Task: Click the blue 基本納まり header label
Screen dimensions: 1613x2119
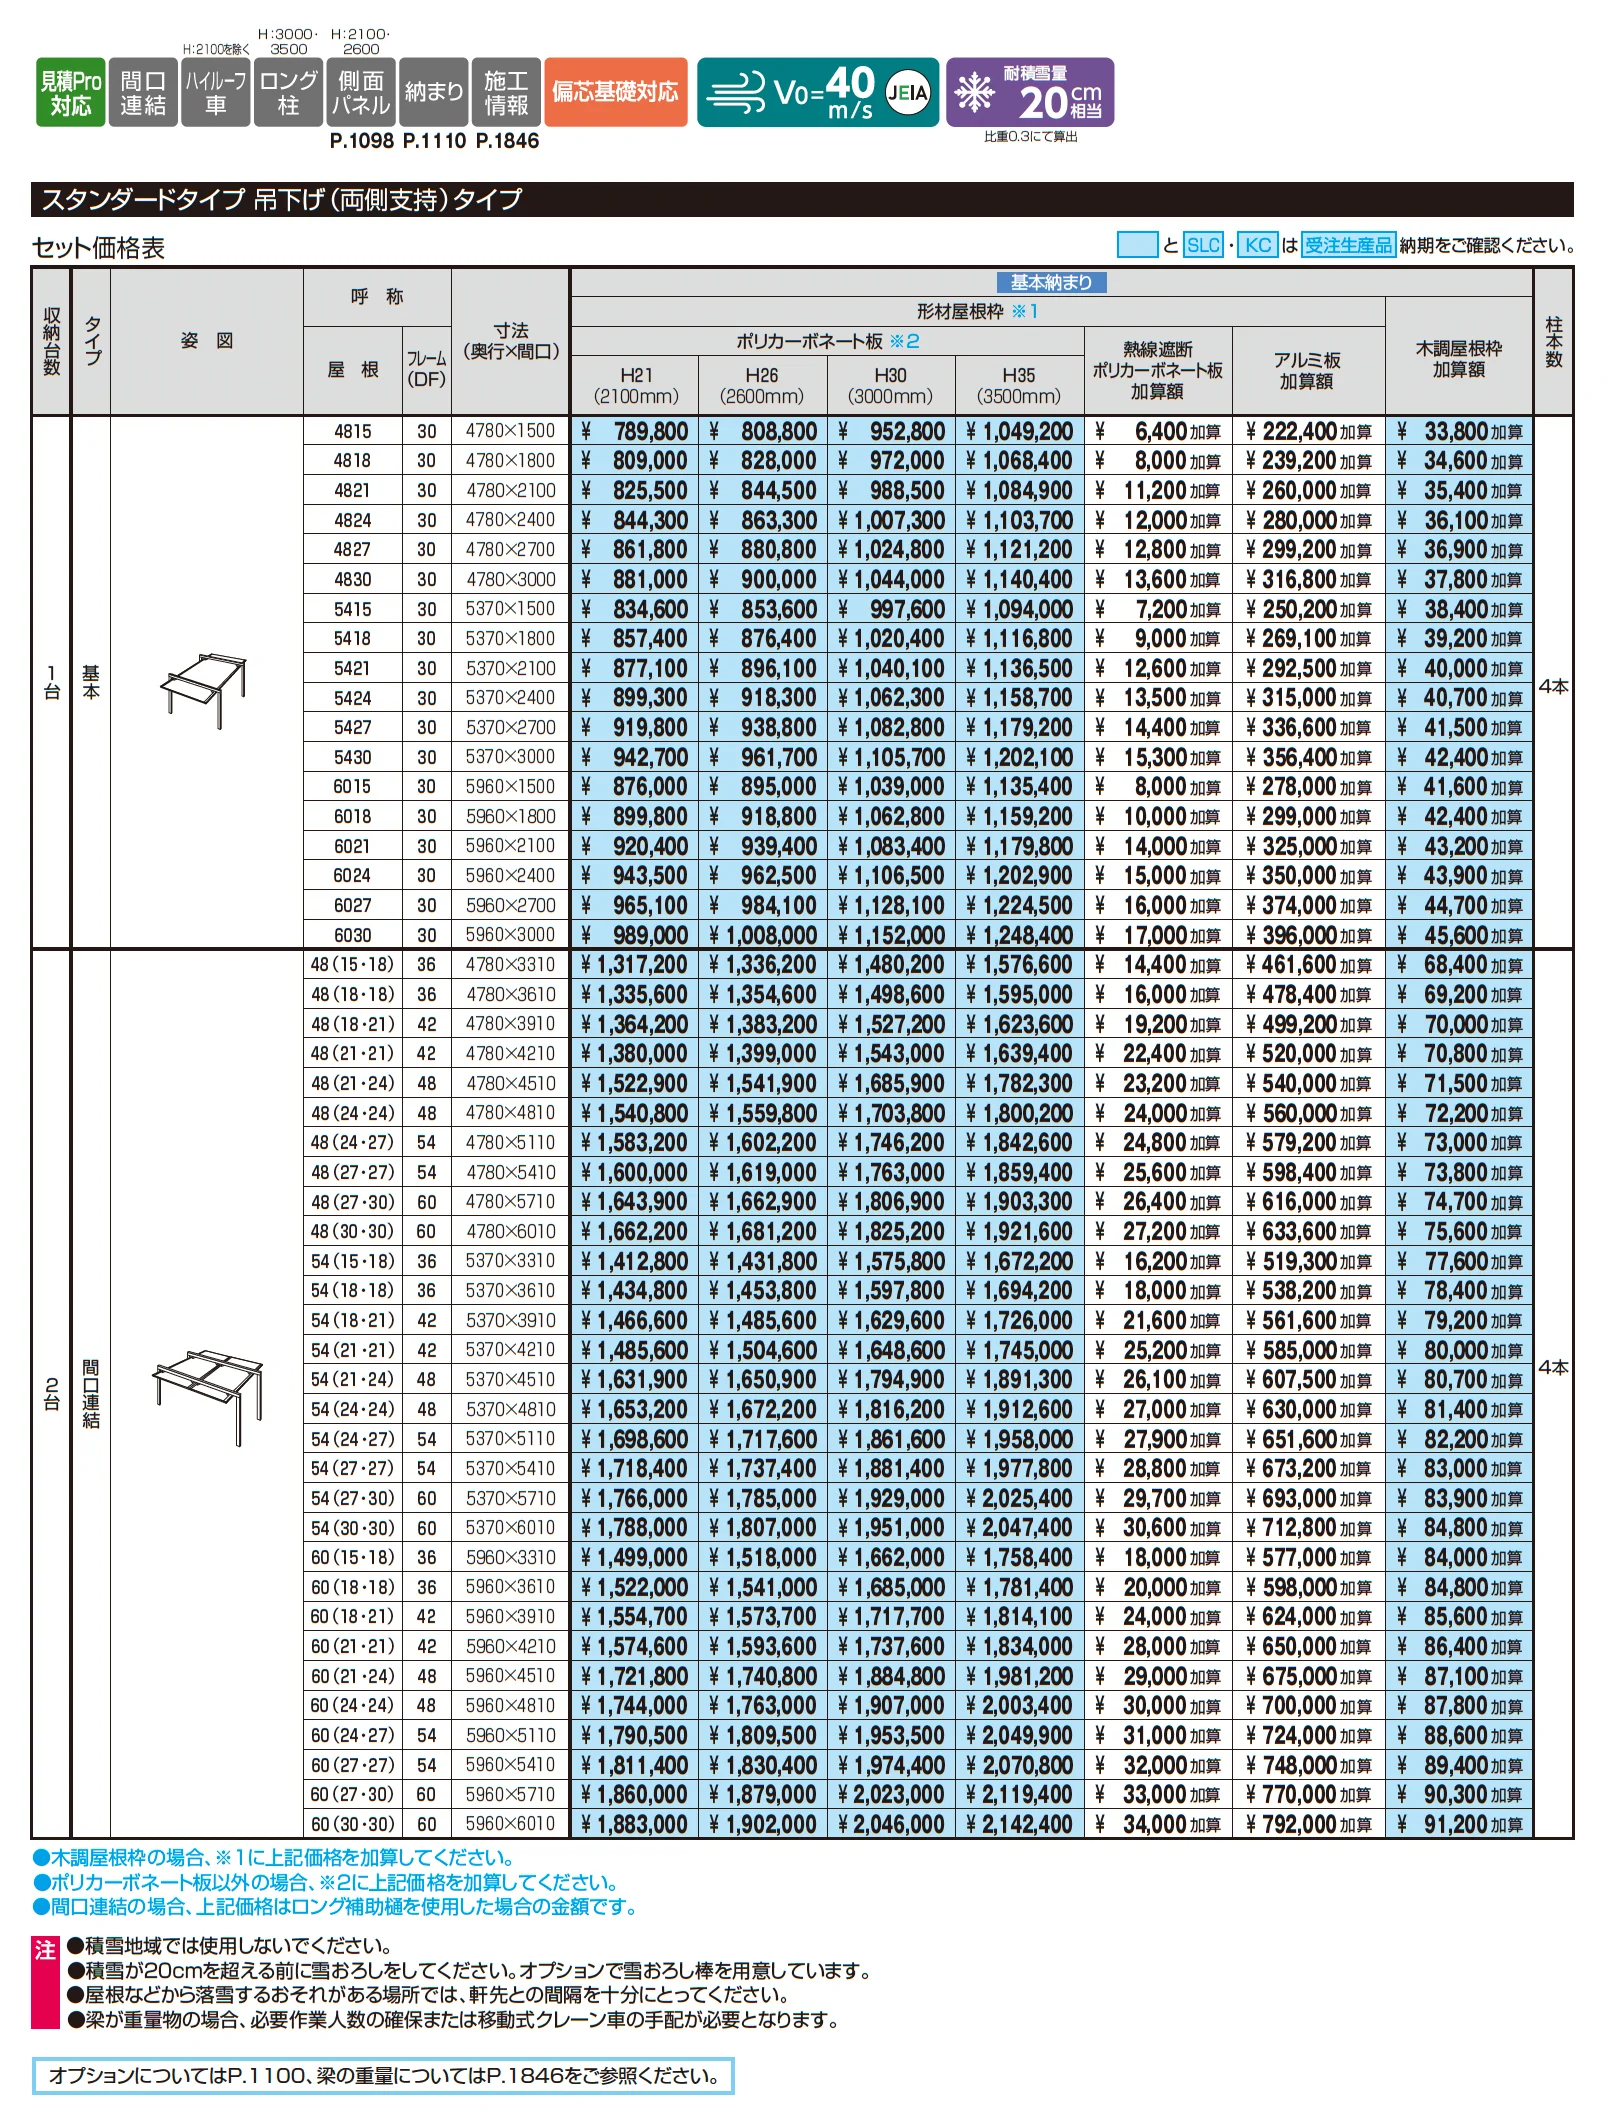Action: 1051,283
